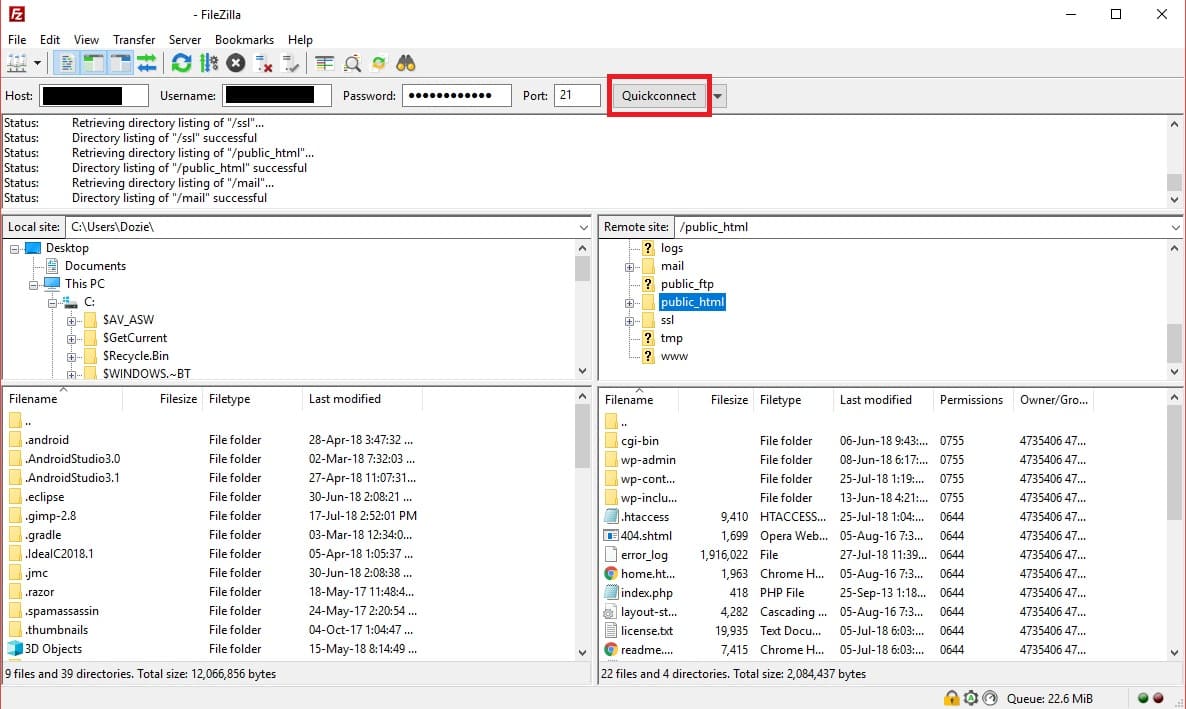Viewport: 1186px width, 709px height.
Task: Select home.ht... Chrome file icon
Action: (611, 574)
